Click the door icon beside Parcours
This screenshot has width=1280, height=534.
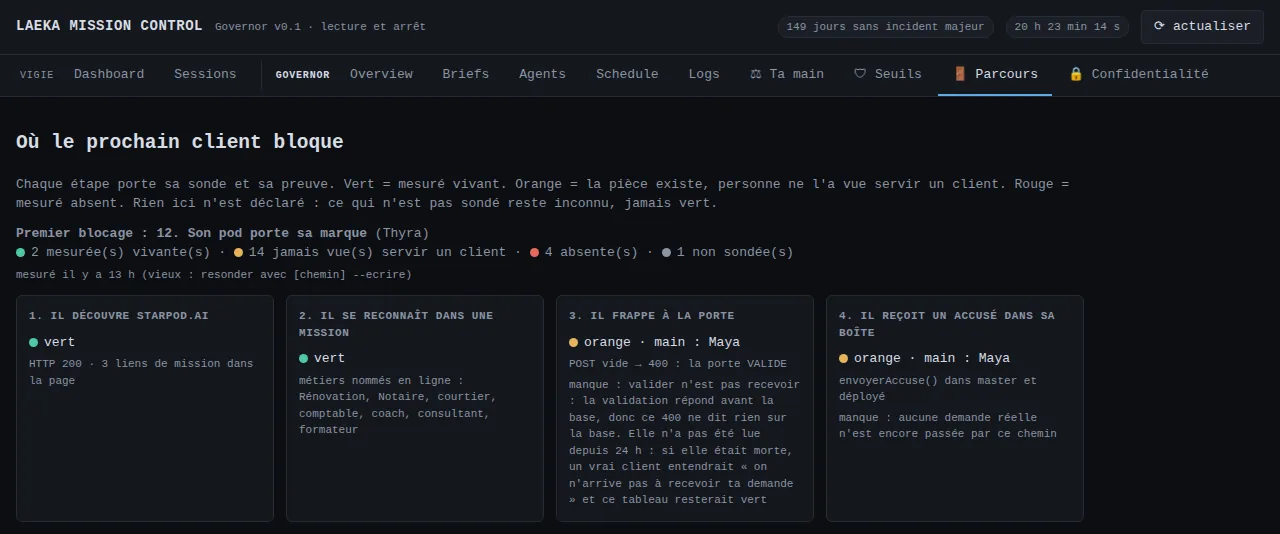tap(960, 74)
